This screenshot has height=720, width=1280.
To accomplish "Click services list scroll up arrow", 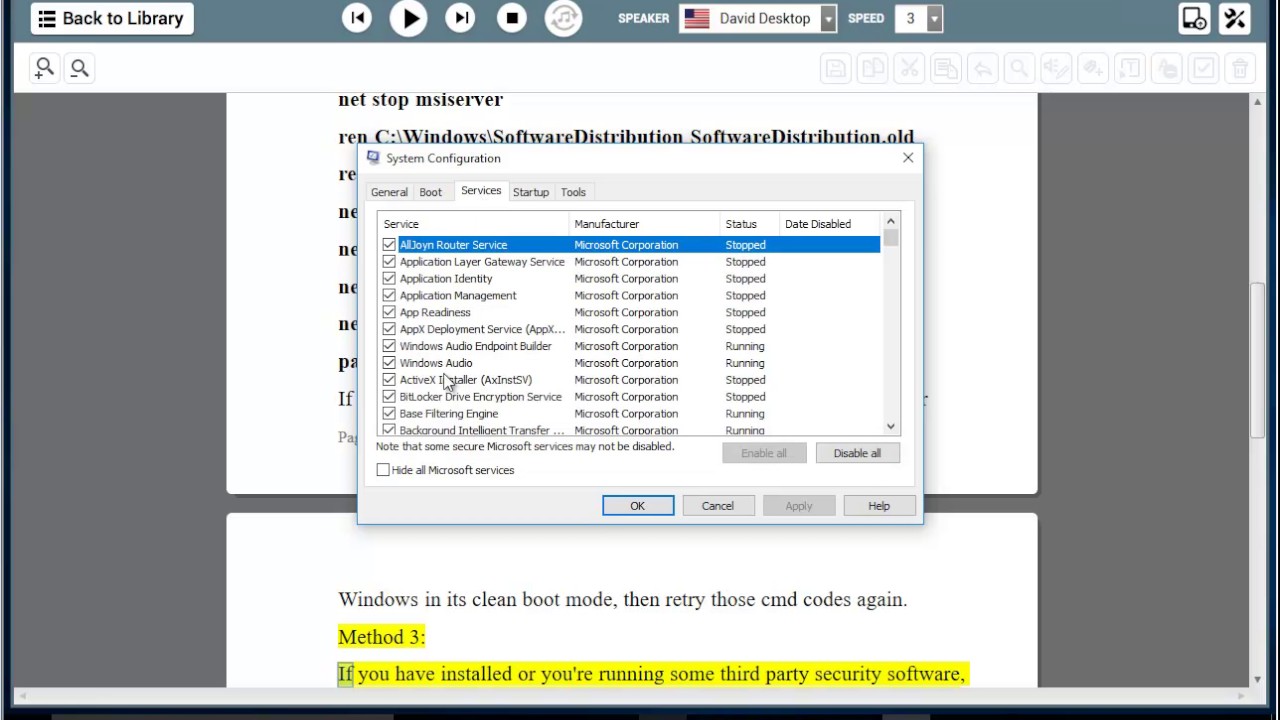I will tap(891, 219).
